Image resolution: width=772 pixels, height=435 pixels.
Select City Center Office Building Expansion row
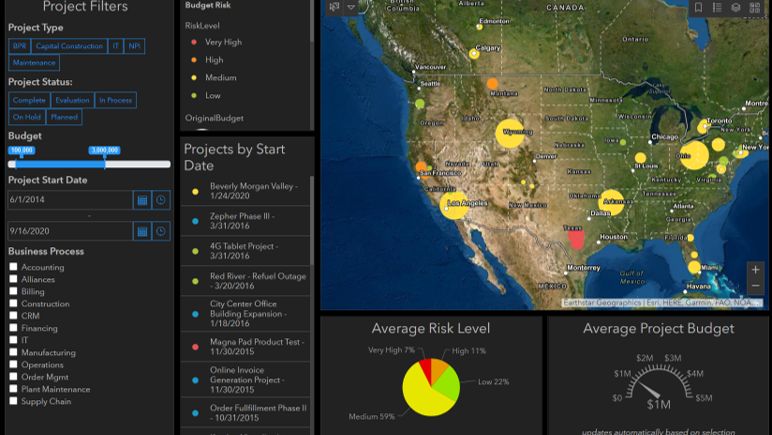tap(245, 313)
